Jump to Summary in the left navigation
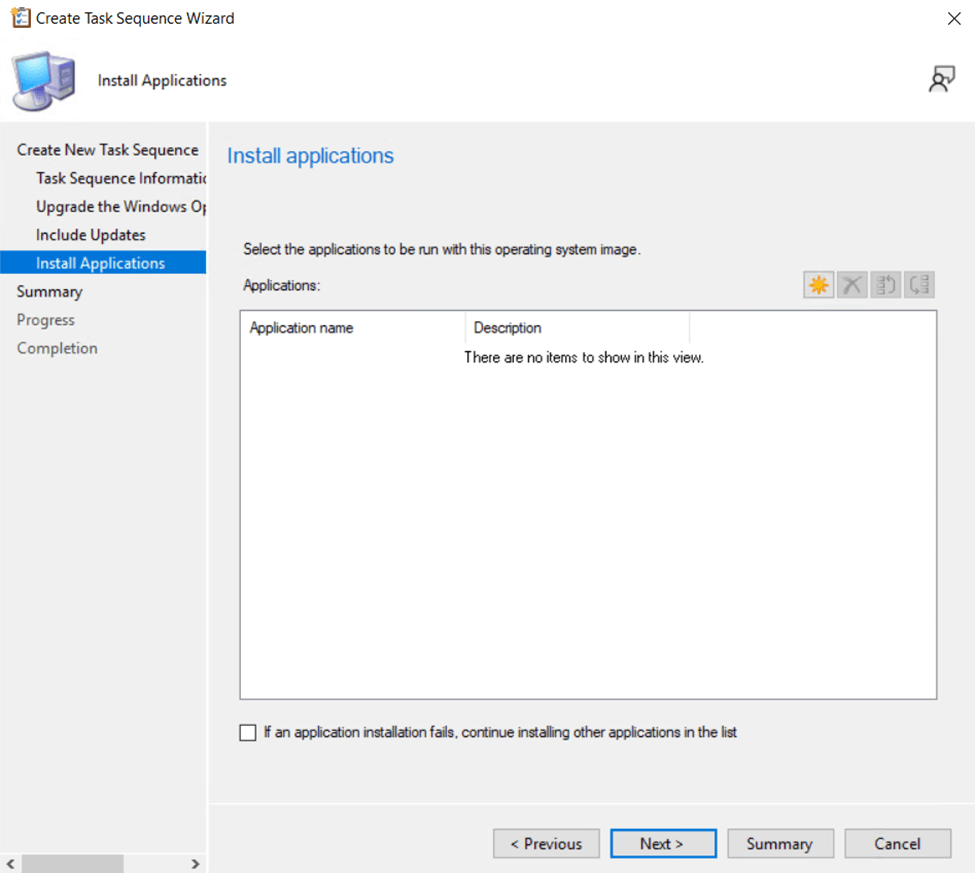 (x=49, y=292)
